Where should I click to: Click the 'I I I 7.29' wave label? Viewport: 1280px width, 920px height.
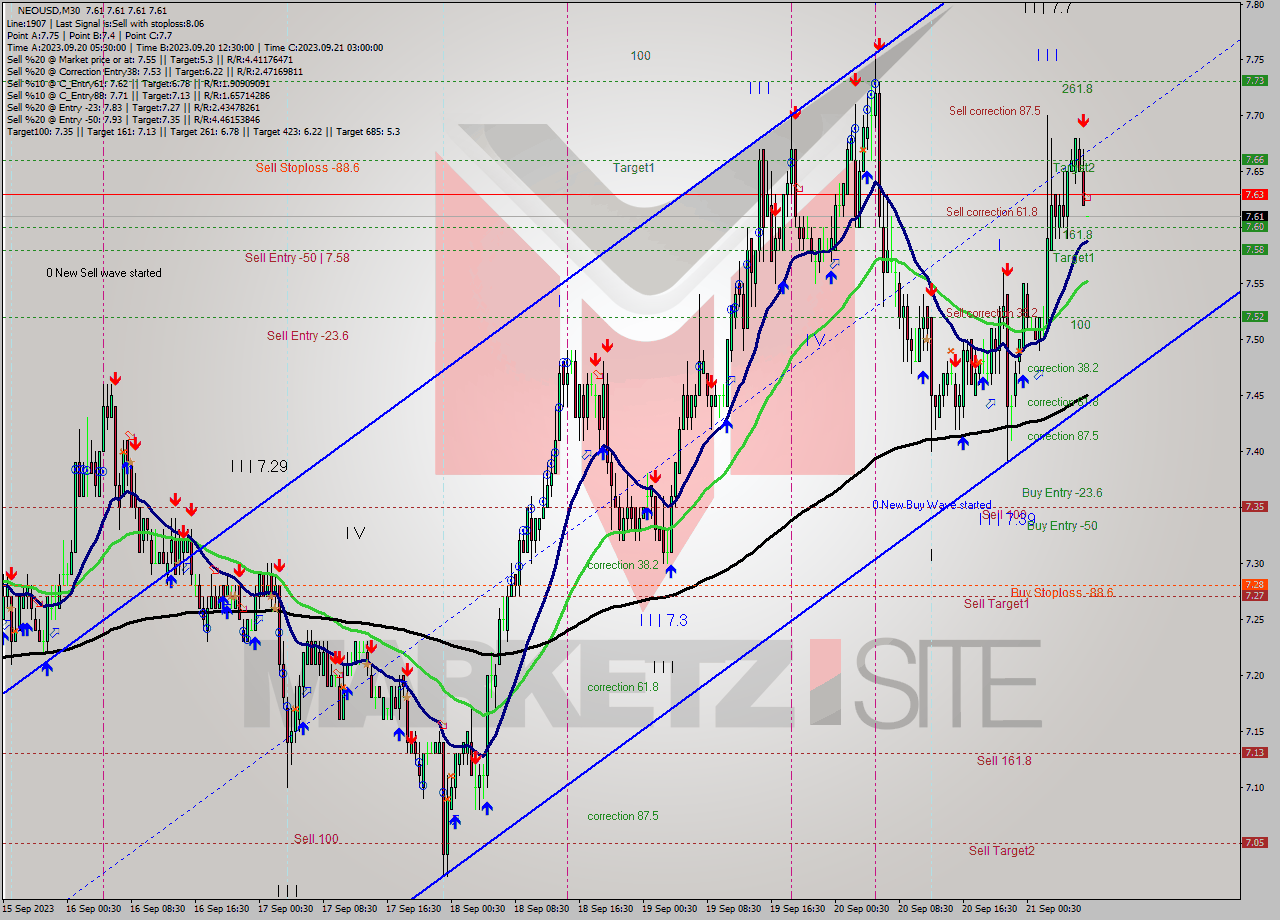[x=259, y=466]
